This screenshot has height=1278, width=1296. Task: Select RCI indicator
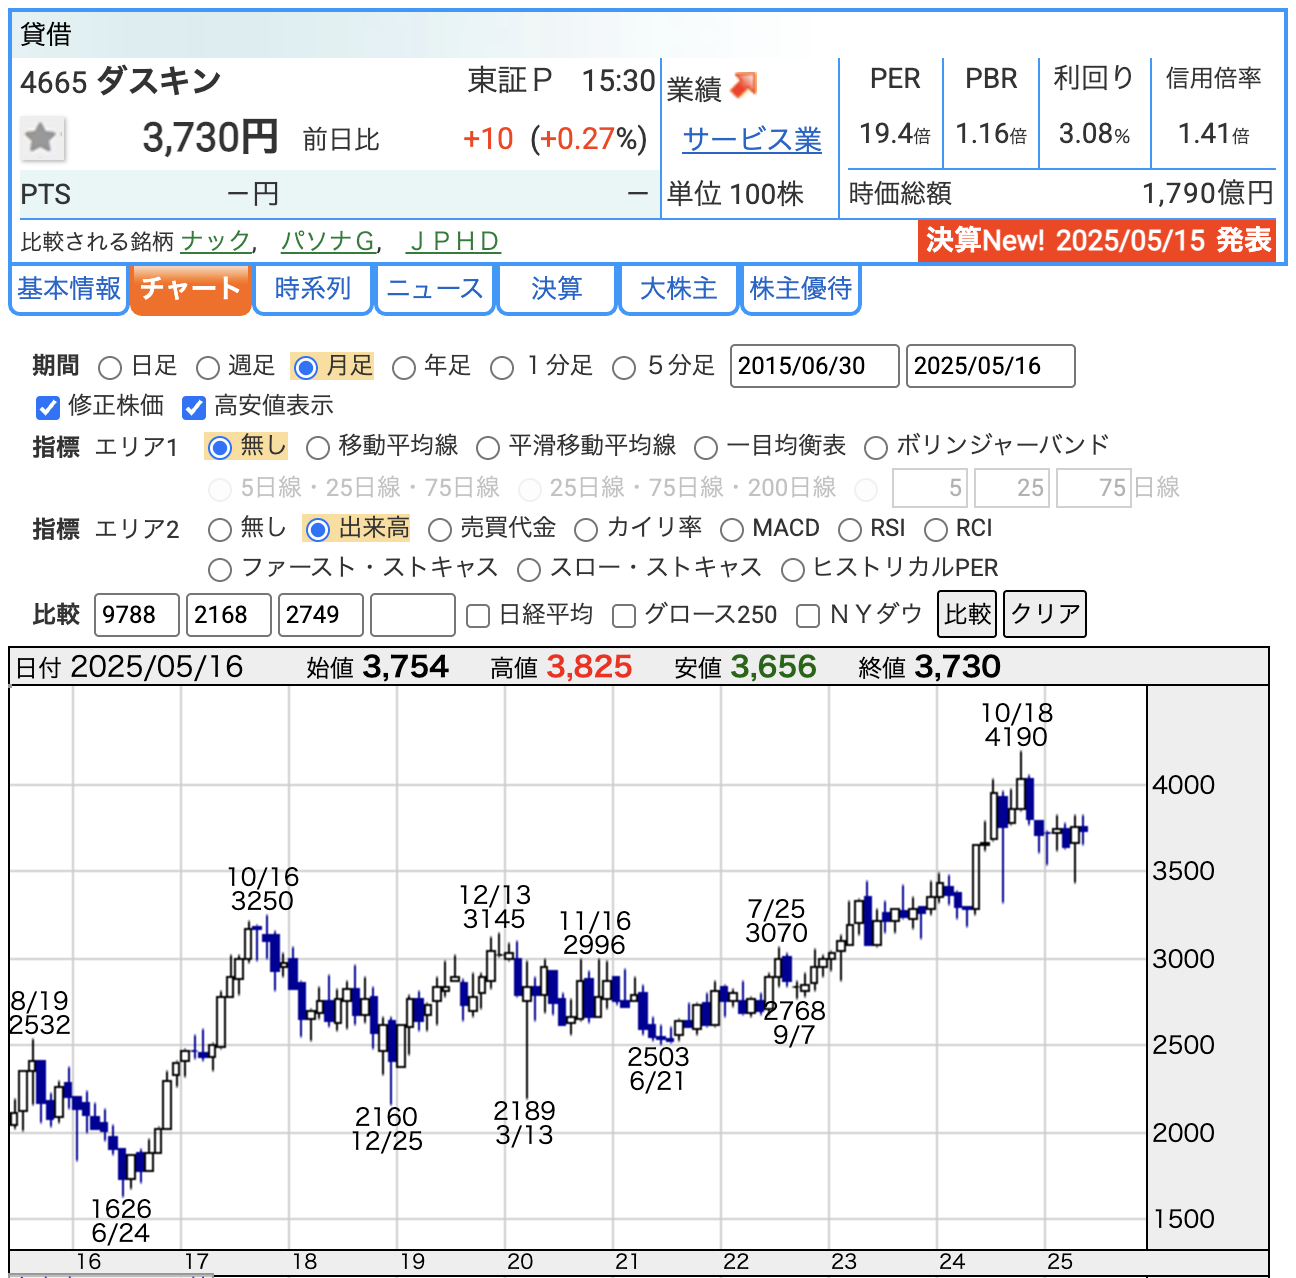[936, 529]
